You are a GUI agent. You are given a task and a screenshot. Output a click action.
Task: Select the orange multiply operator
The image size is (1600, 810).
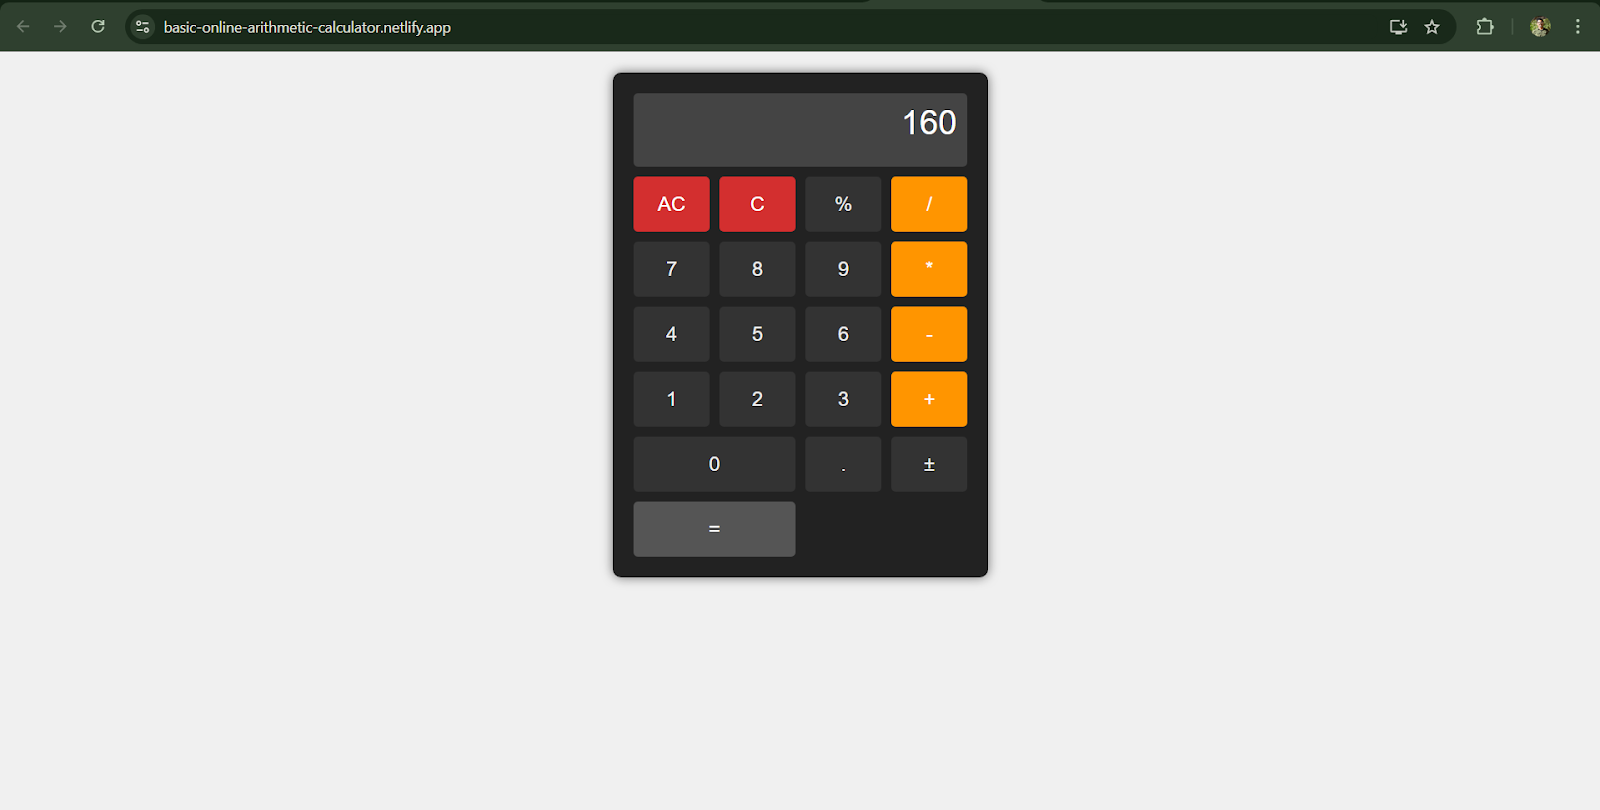click(929, 269)
